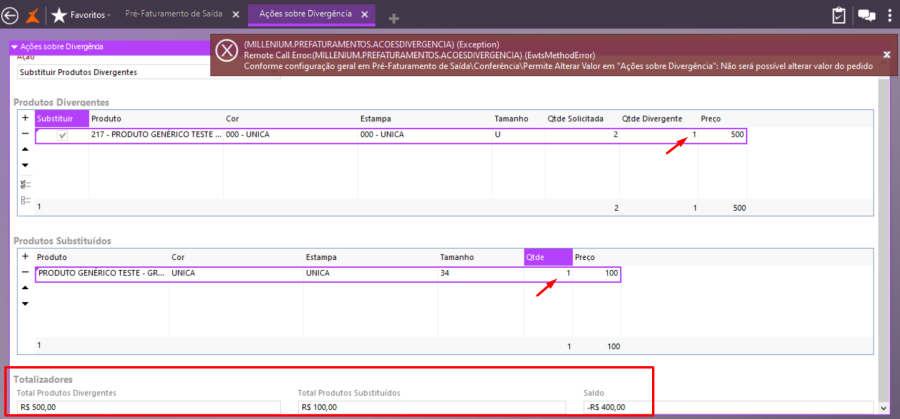900x419 pixels.
Task: Add a new tab with plus icon
Action: point(394,19)
